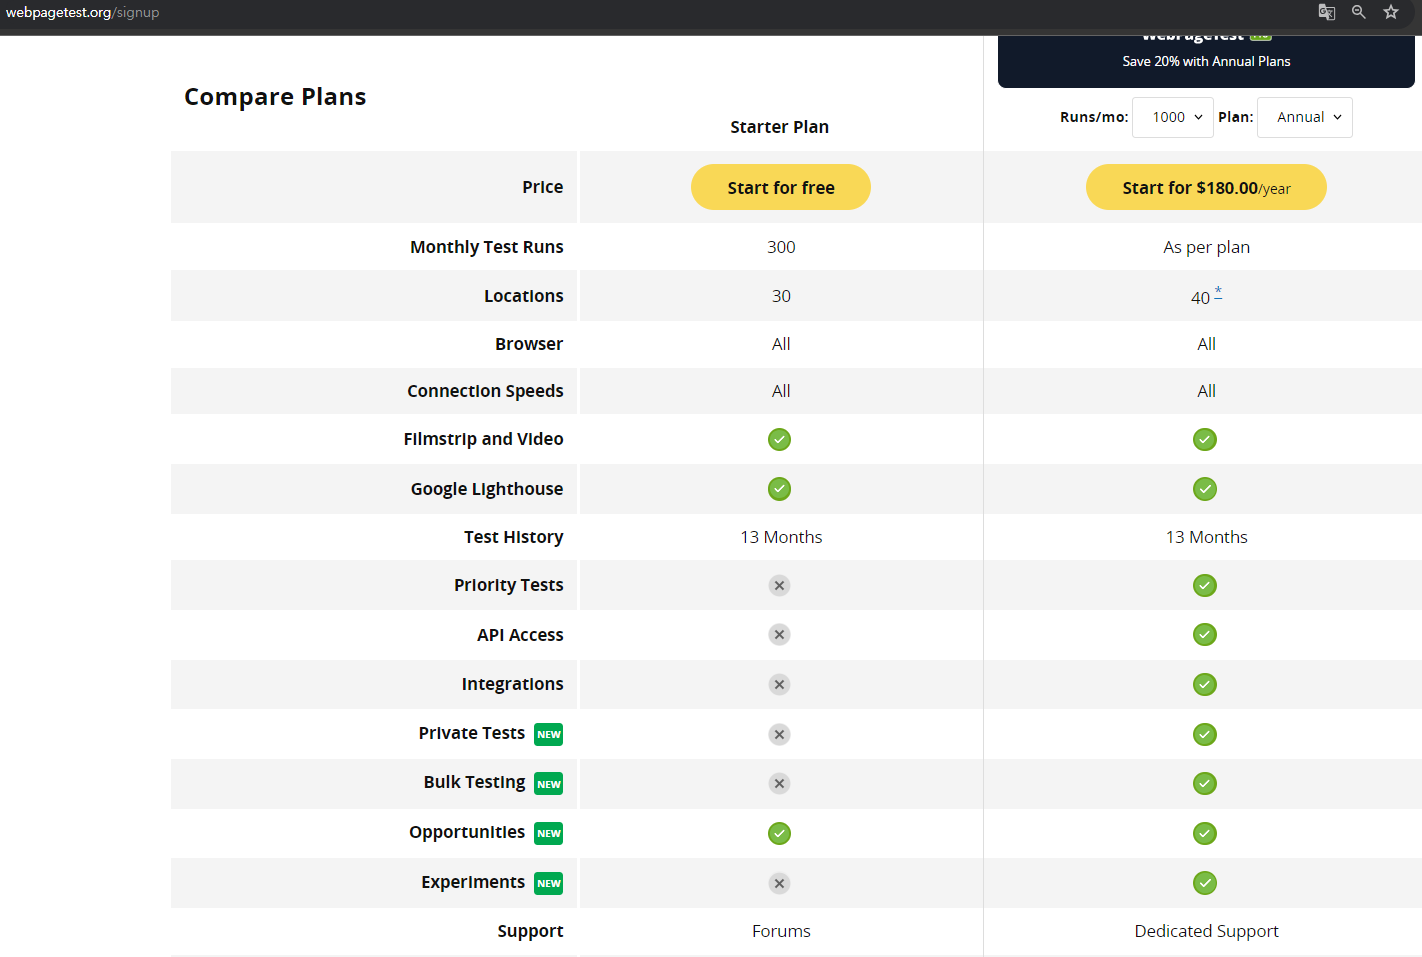Click the Integrations row label

tap(512, 684)
